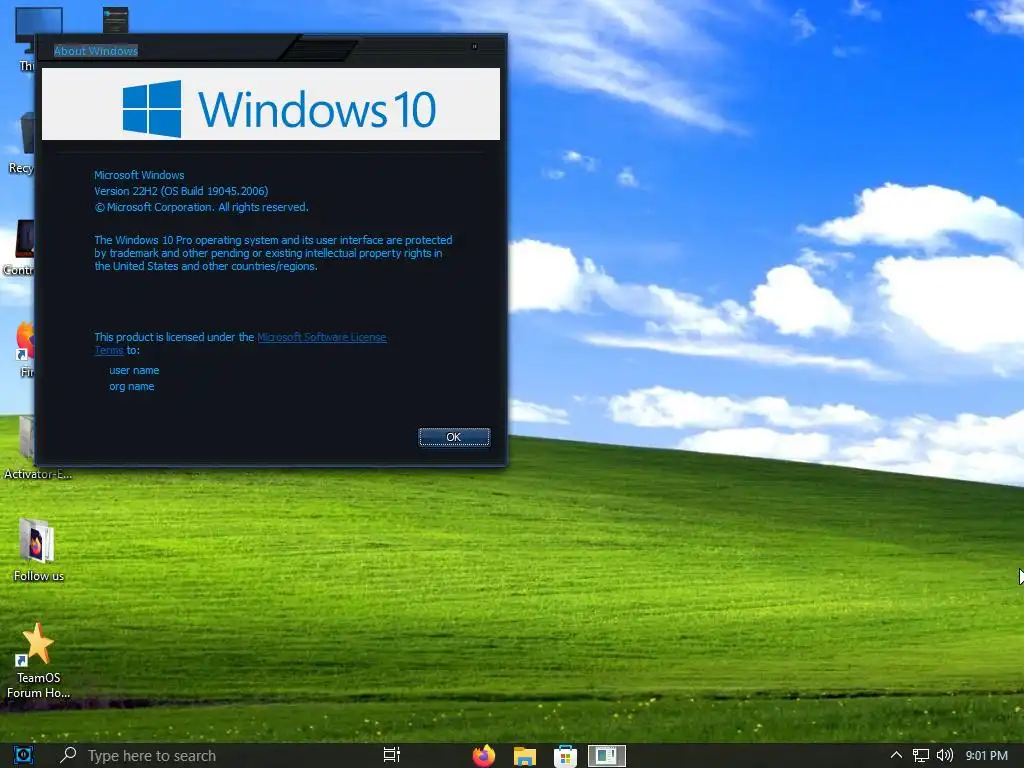This screenshot has height=768, width=1024.
Task: Click OK in About Windows dialog
Action: (x=454, y=437)
